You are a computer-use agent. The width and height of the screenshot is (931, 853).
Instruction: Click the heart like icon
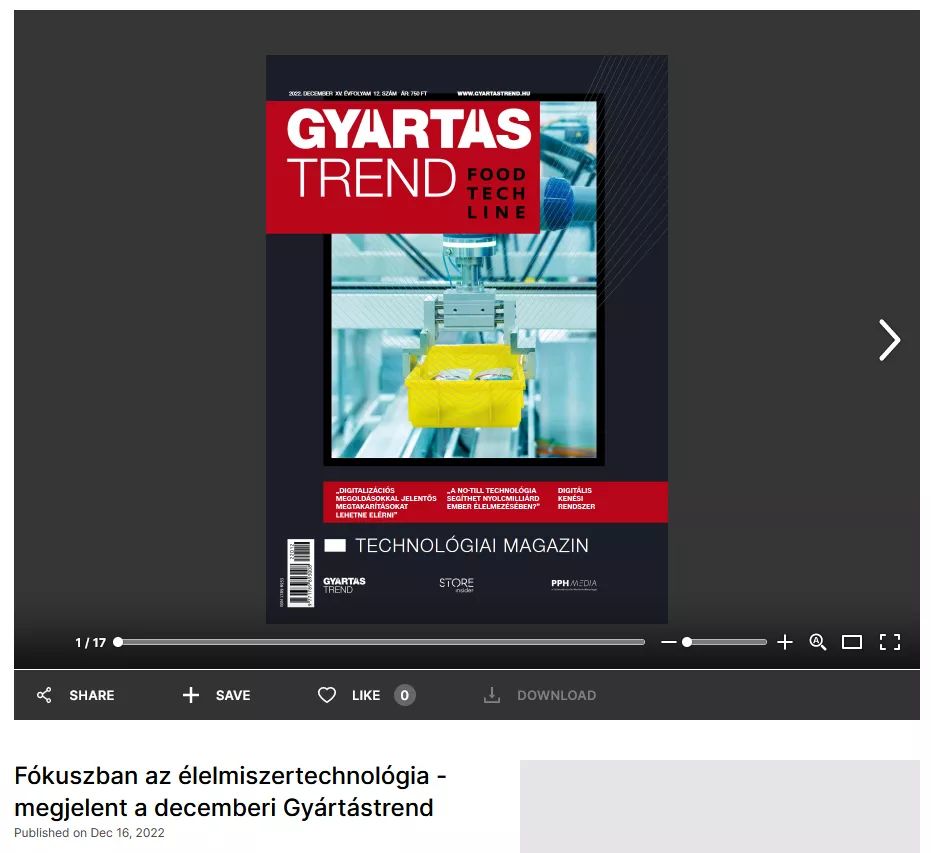point(327,695)
